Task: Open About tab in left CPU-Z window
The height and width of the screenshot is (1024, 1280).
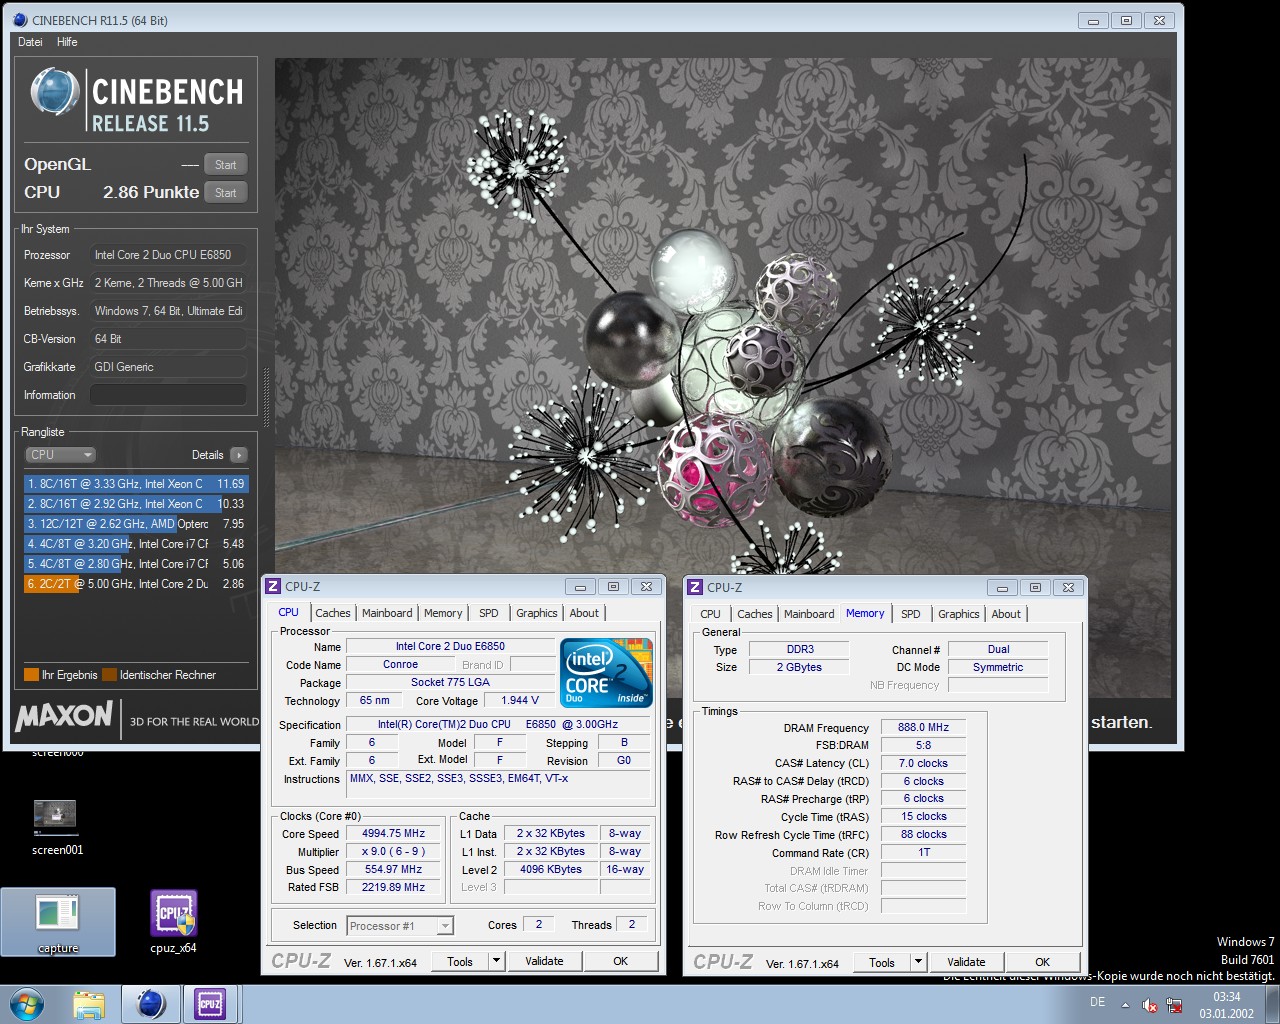Action: click(x=584, y=613)
